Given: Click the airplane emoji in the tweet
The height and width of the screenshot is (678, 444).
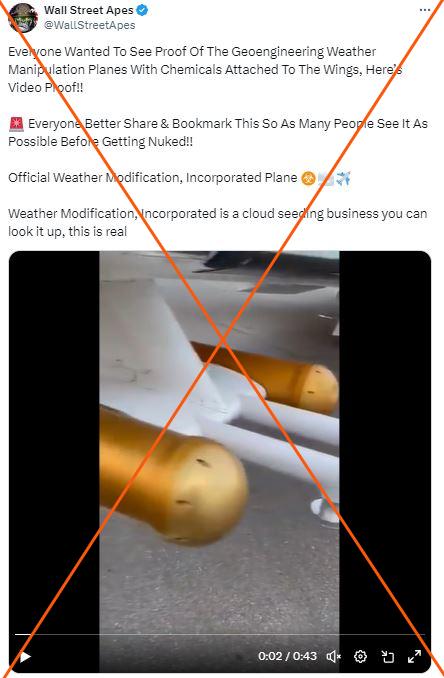Looking at the screenshot, I should [x=343, y=178].
